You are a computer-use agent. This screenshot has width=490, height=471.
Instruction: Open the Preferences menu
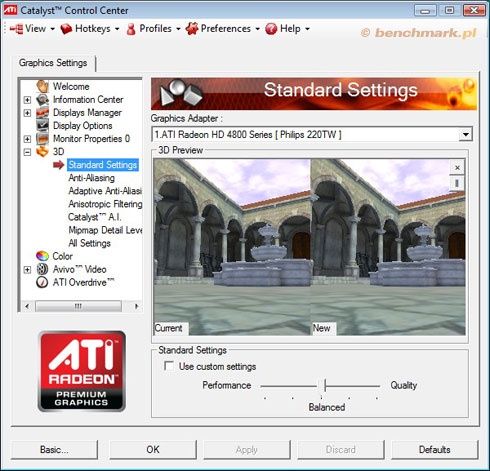(223, 29)
